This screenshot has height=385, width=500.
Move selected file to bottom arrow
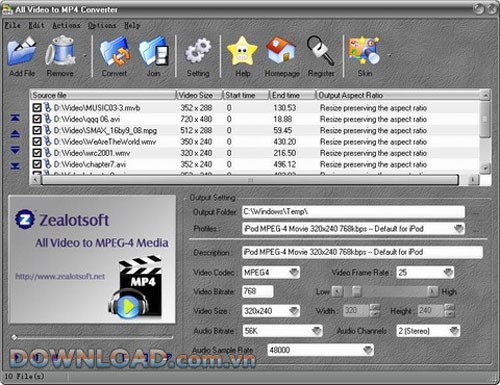coord(15,166)
